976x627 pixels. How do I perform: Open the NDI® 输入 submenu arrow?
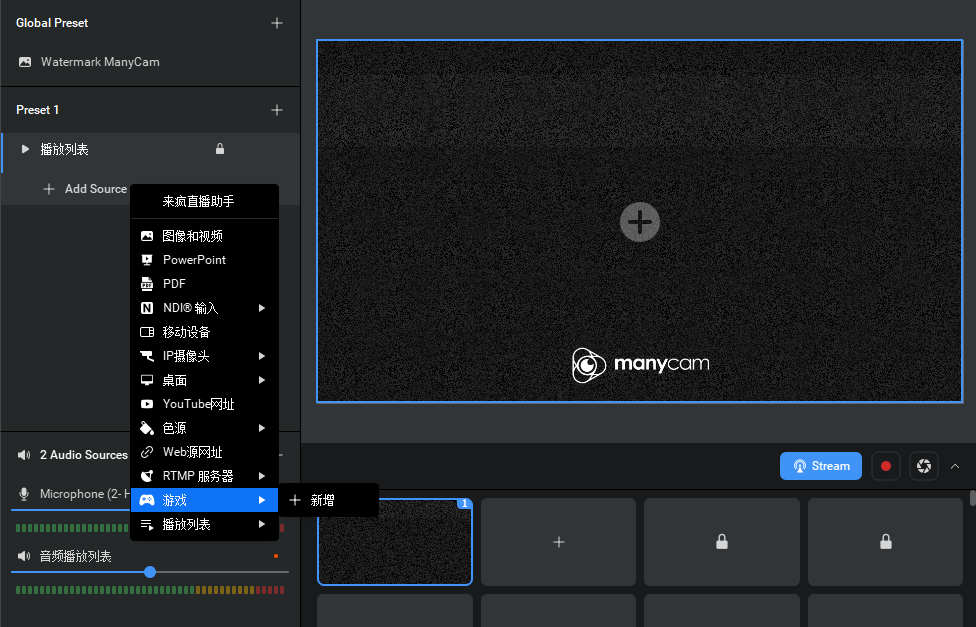(262, 308)
